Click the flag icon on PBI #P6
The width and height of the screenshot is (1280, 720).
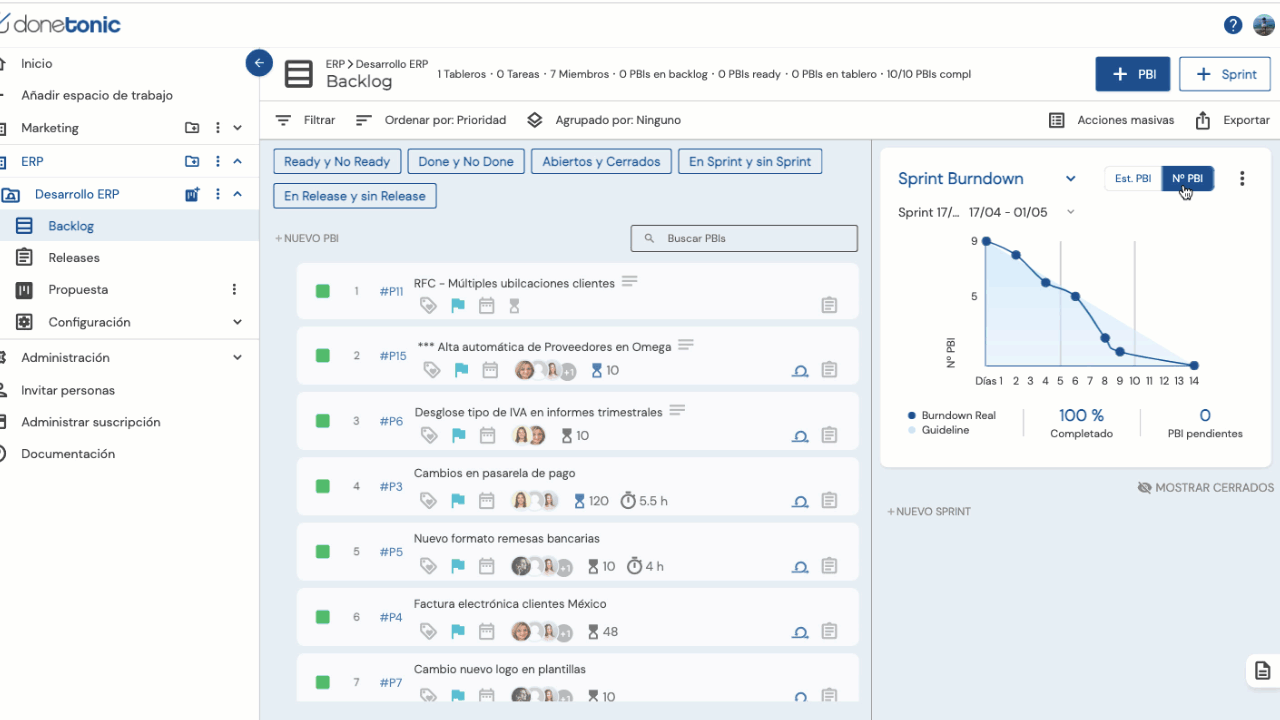[x=458, y=436]
